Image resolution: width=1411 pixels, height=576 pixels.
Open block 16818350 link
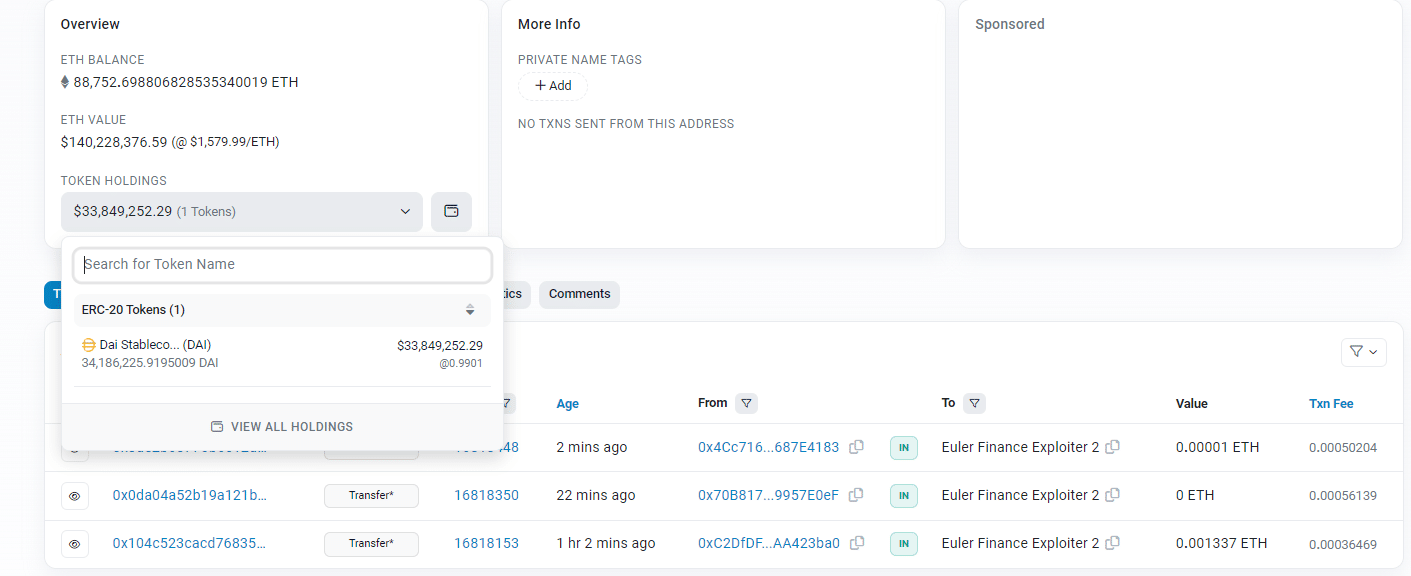pyautogui.click(x=487, y=495)
